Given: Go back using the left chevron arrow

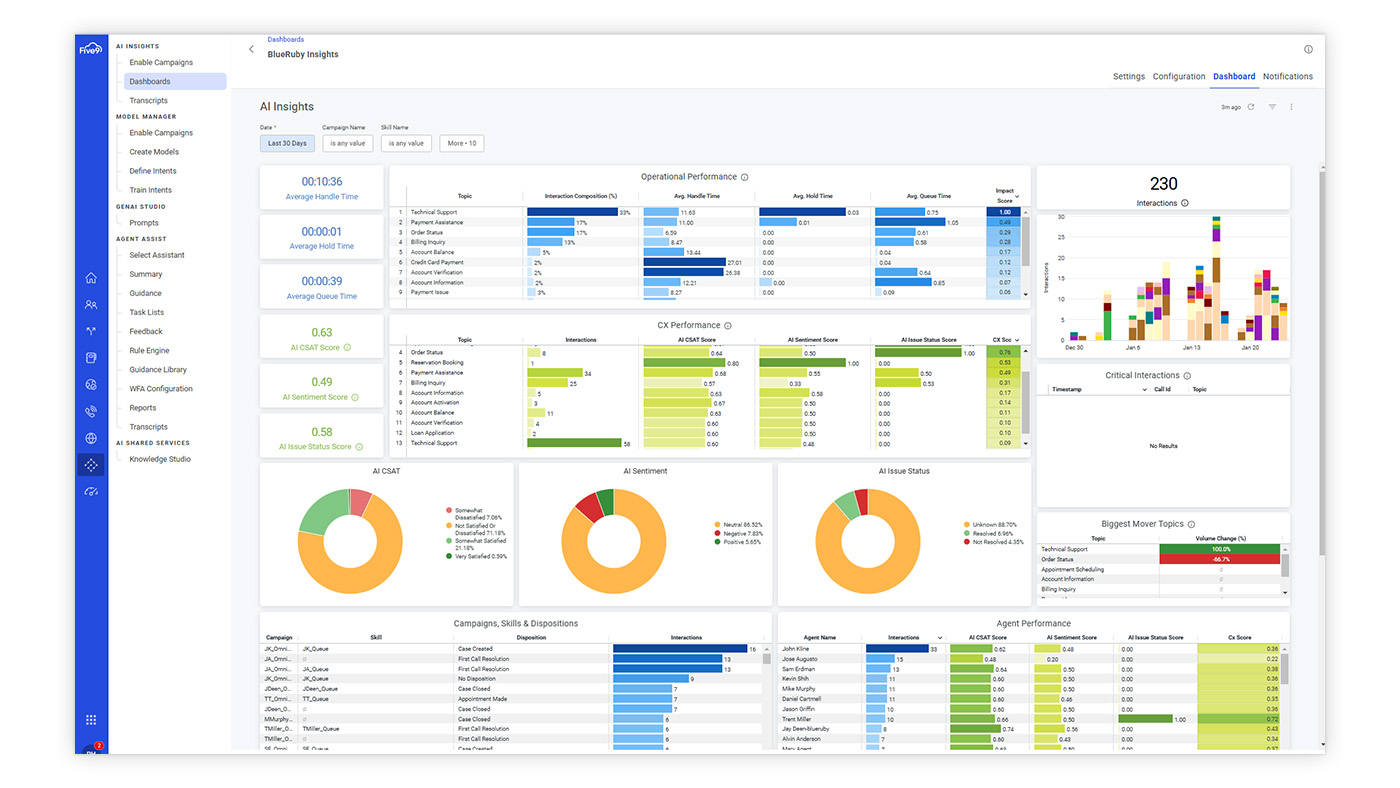Looking at the screenshot, I should (251, 49).
